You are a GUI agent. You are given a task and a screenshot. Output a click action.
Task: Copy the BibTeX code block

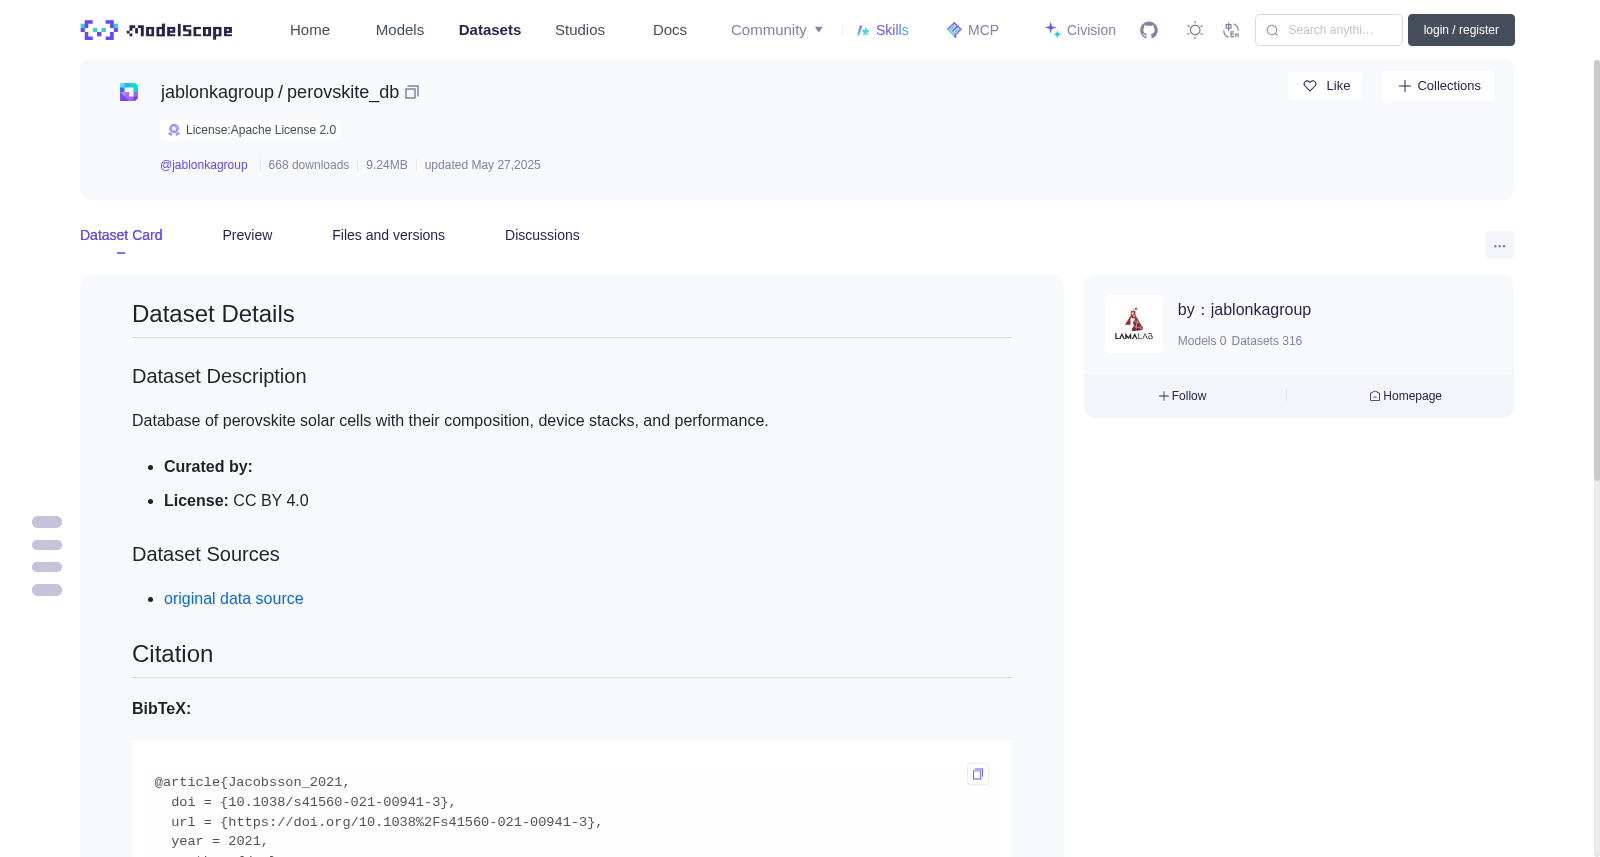pos(978,774)
